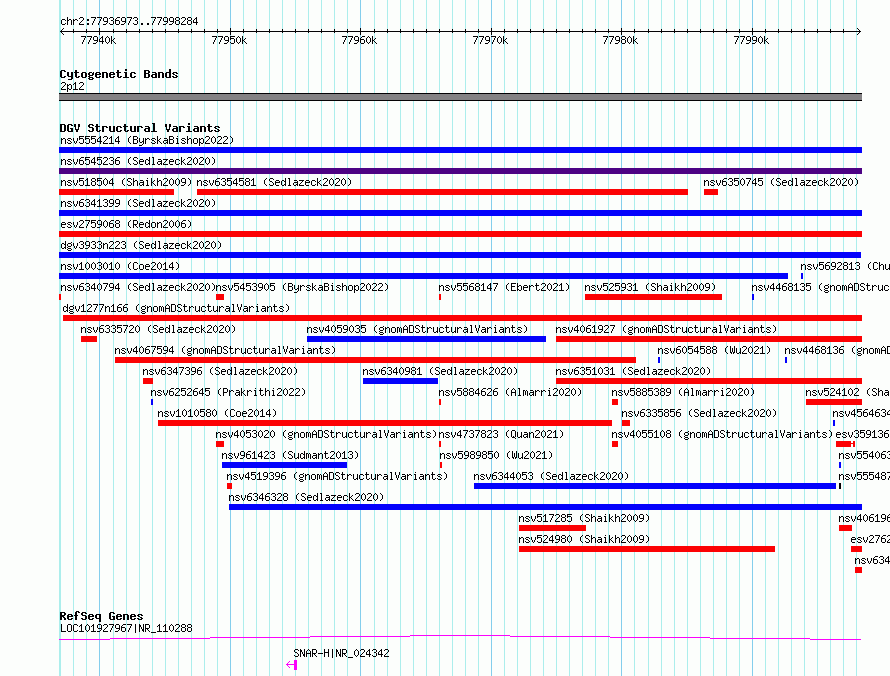
Task: Click nsv4519396 (gnomADStructuralVariants) label
Action: coord(337,476)
